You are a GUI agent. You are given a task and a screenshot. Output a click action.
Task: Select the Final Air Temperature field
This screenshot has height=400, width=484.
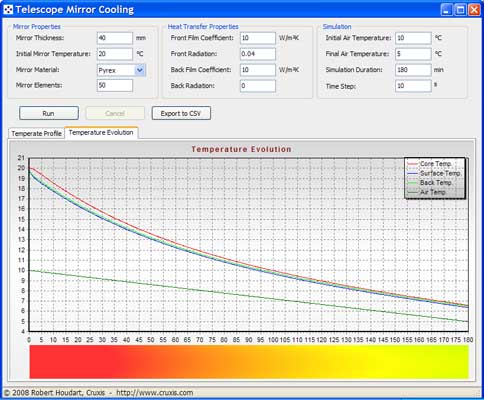[413, 54]
